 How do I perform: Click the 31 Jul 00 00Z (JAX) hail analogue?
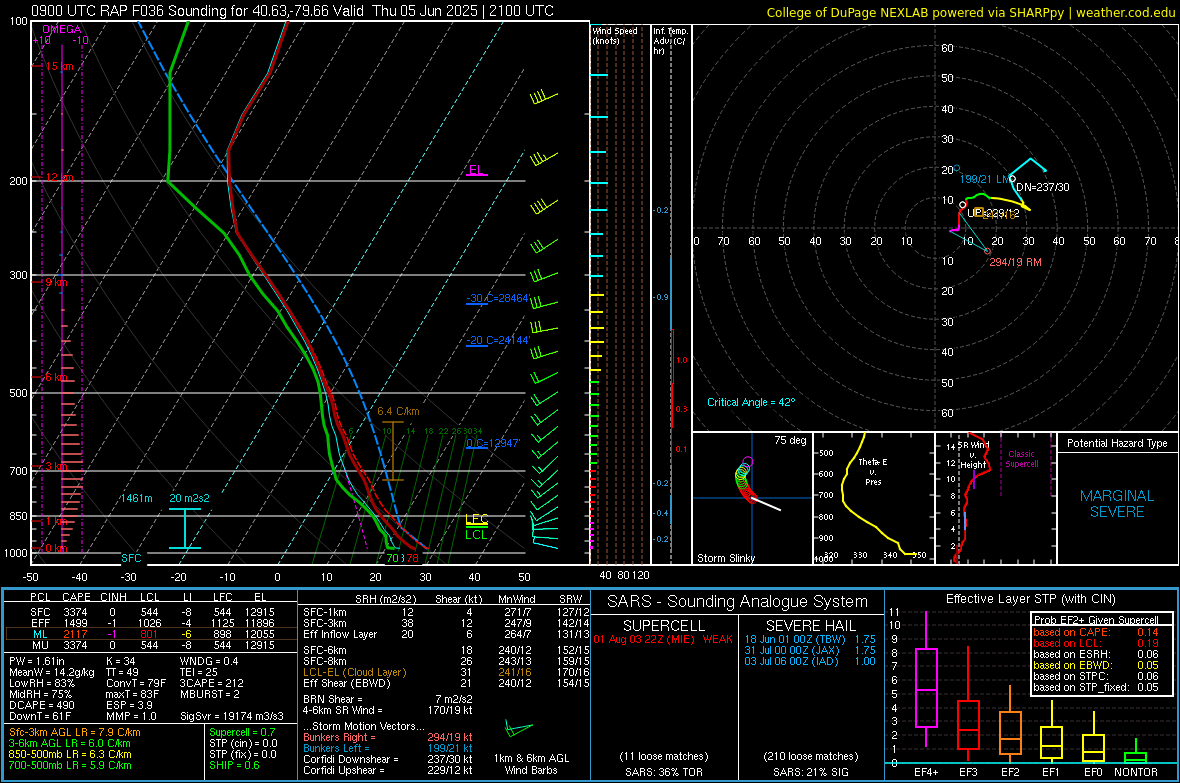tap(810, 650)
